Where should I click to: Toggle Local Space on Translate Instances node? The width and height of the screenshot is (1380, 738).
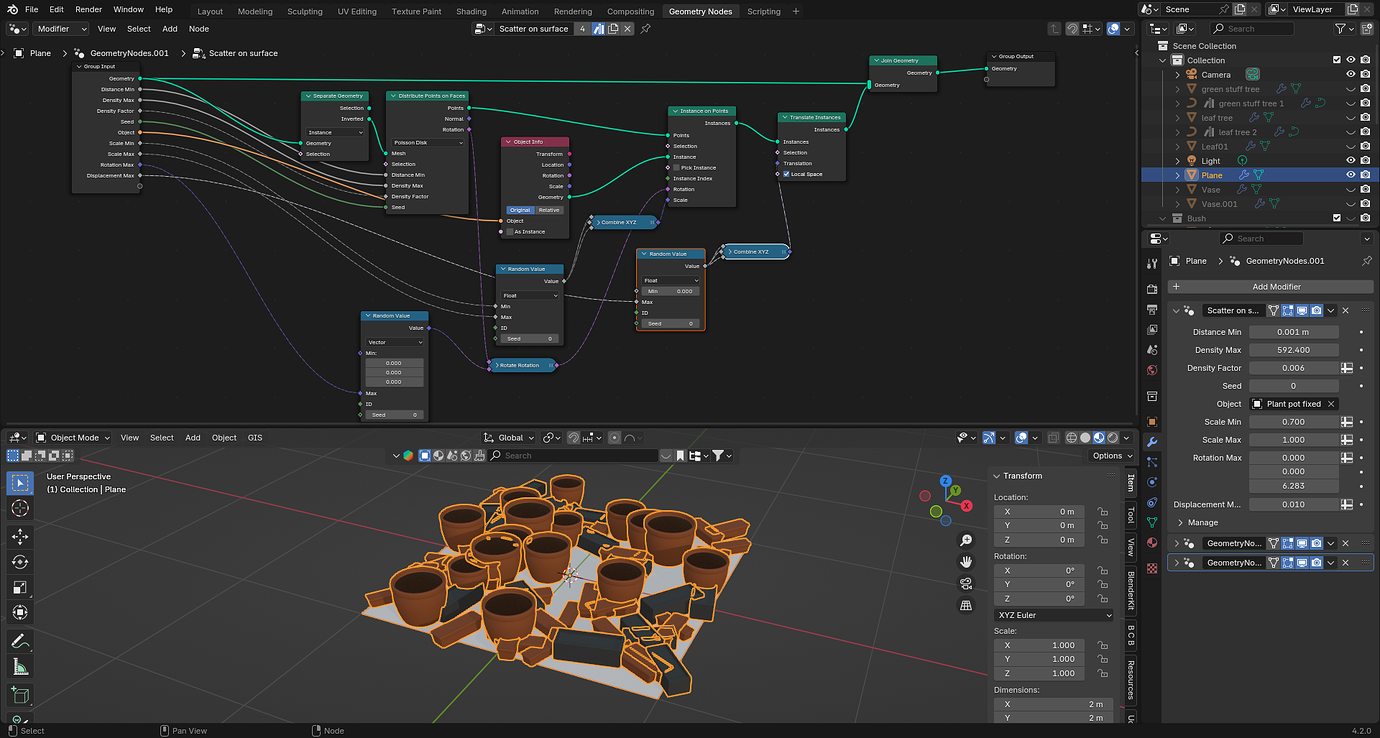pos(785,174)
